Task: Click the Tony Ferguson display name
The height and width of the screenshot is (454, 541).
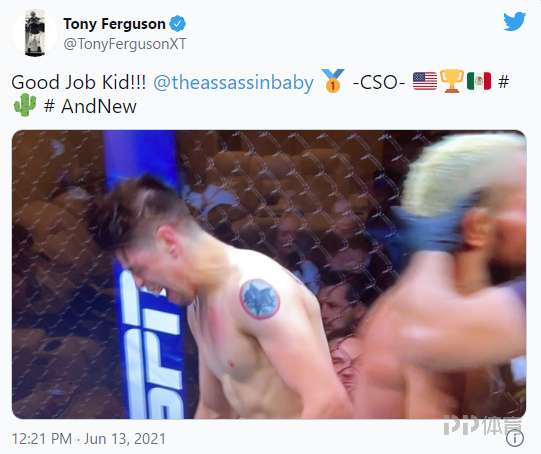Action: coord(115,24)
